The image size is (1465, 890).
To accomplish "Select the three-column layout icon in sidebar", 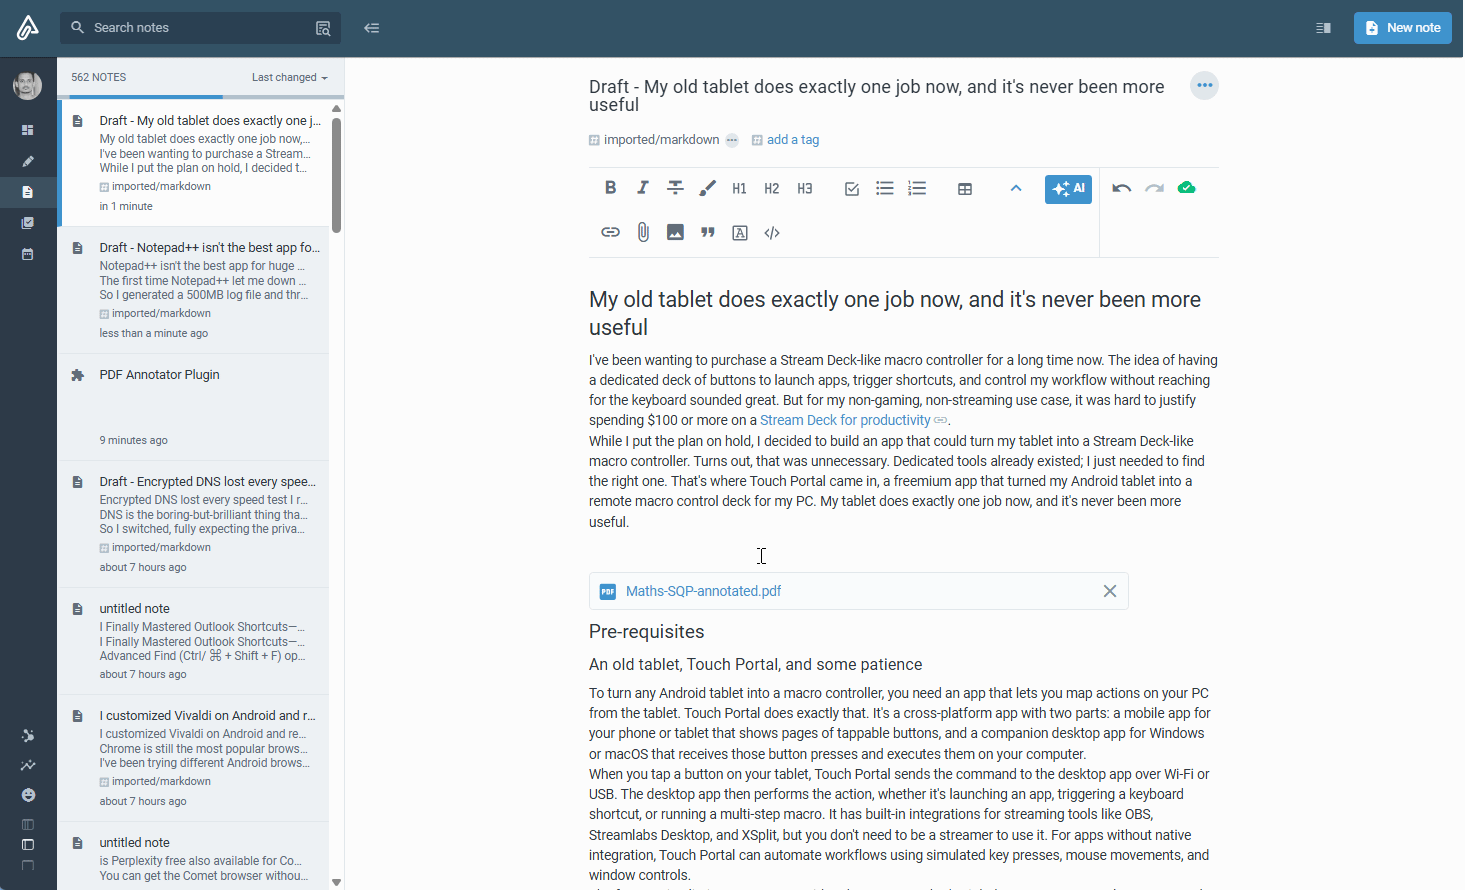I will (28, 825).
